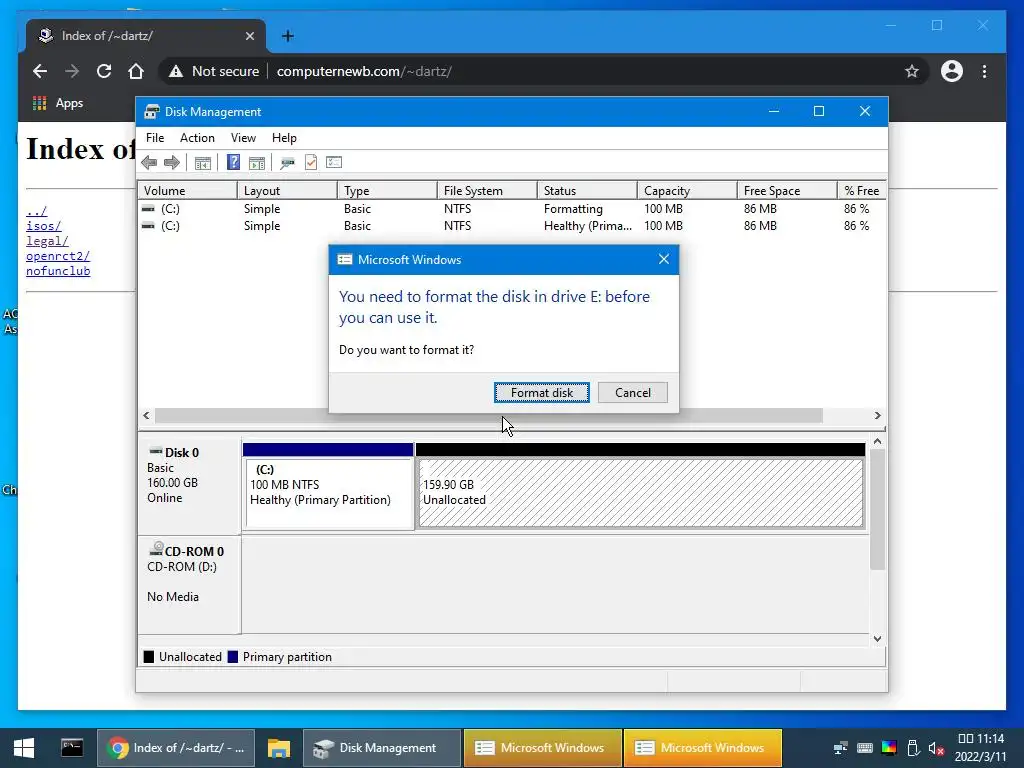Open Chrome three-dot menu
The height and width of the screenshot is (768, 1024).
tap(984, 71)
